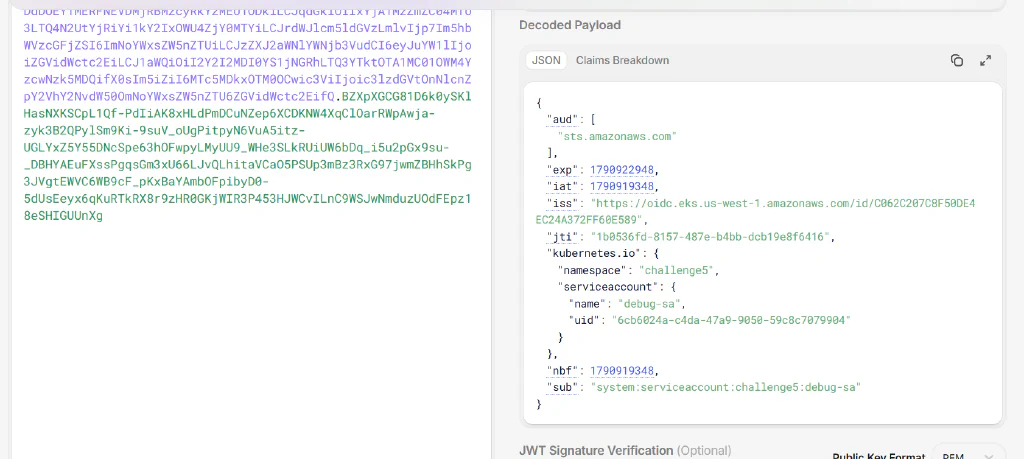Click the jti value in the payload

pyautogui.click(x=712, y=236)
